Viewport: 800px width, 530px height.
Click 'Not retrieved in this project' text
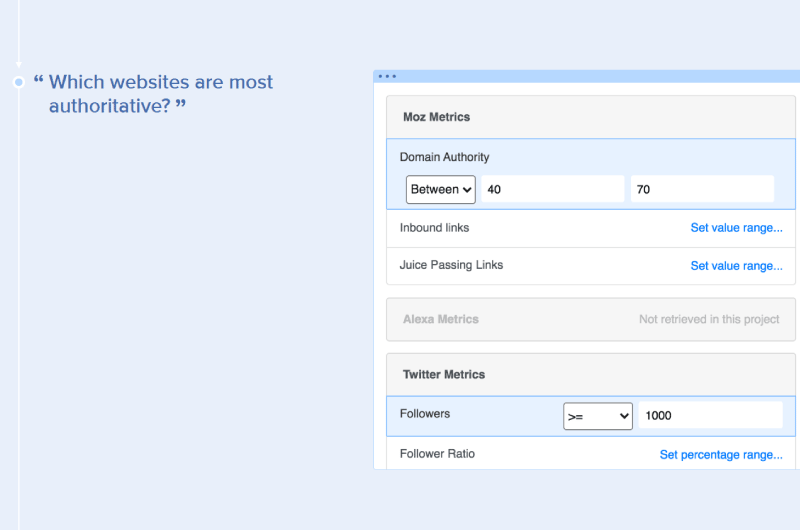709,319
